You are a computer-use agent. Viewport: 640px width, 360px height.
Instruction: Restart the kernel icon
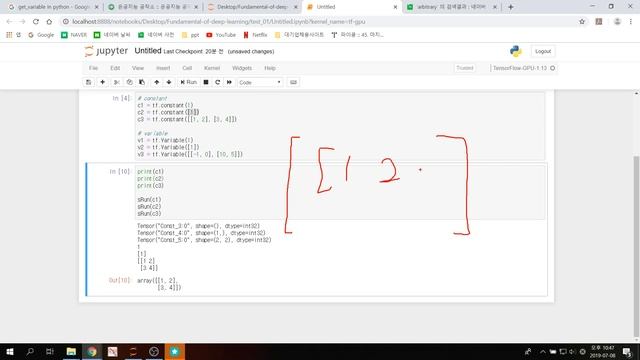(x=218, y=82)
